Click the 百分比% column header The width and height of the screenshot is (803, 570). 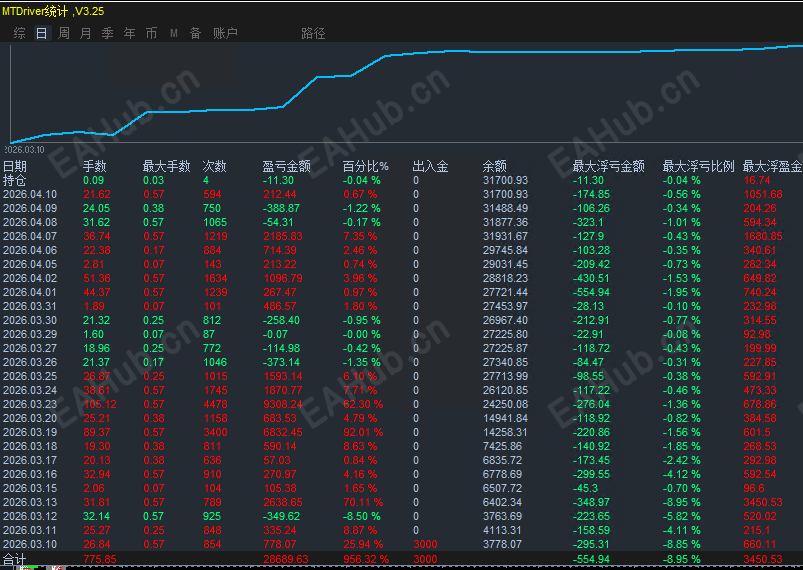(x=366, y=166)
